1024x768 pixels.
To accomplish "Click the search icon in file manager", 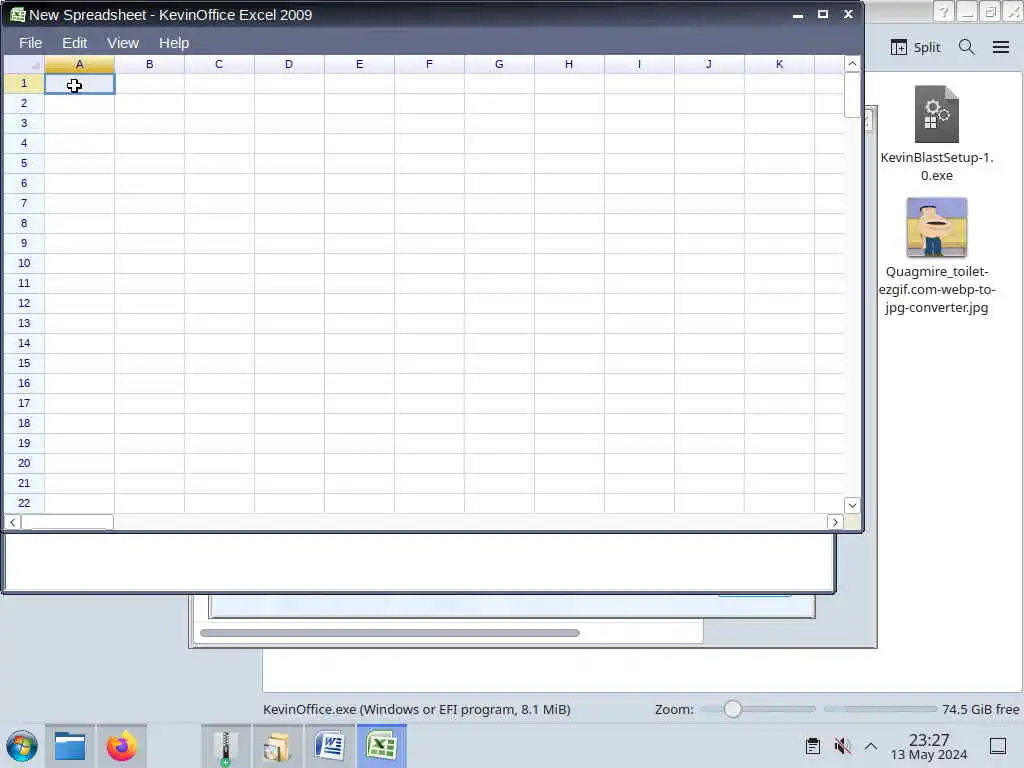I will (967, 47).
